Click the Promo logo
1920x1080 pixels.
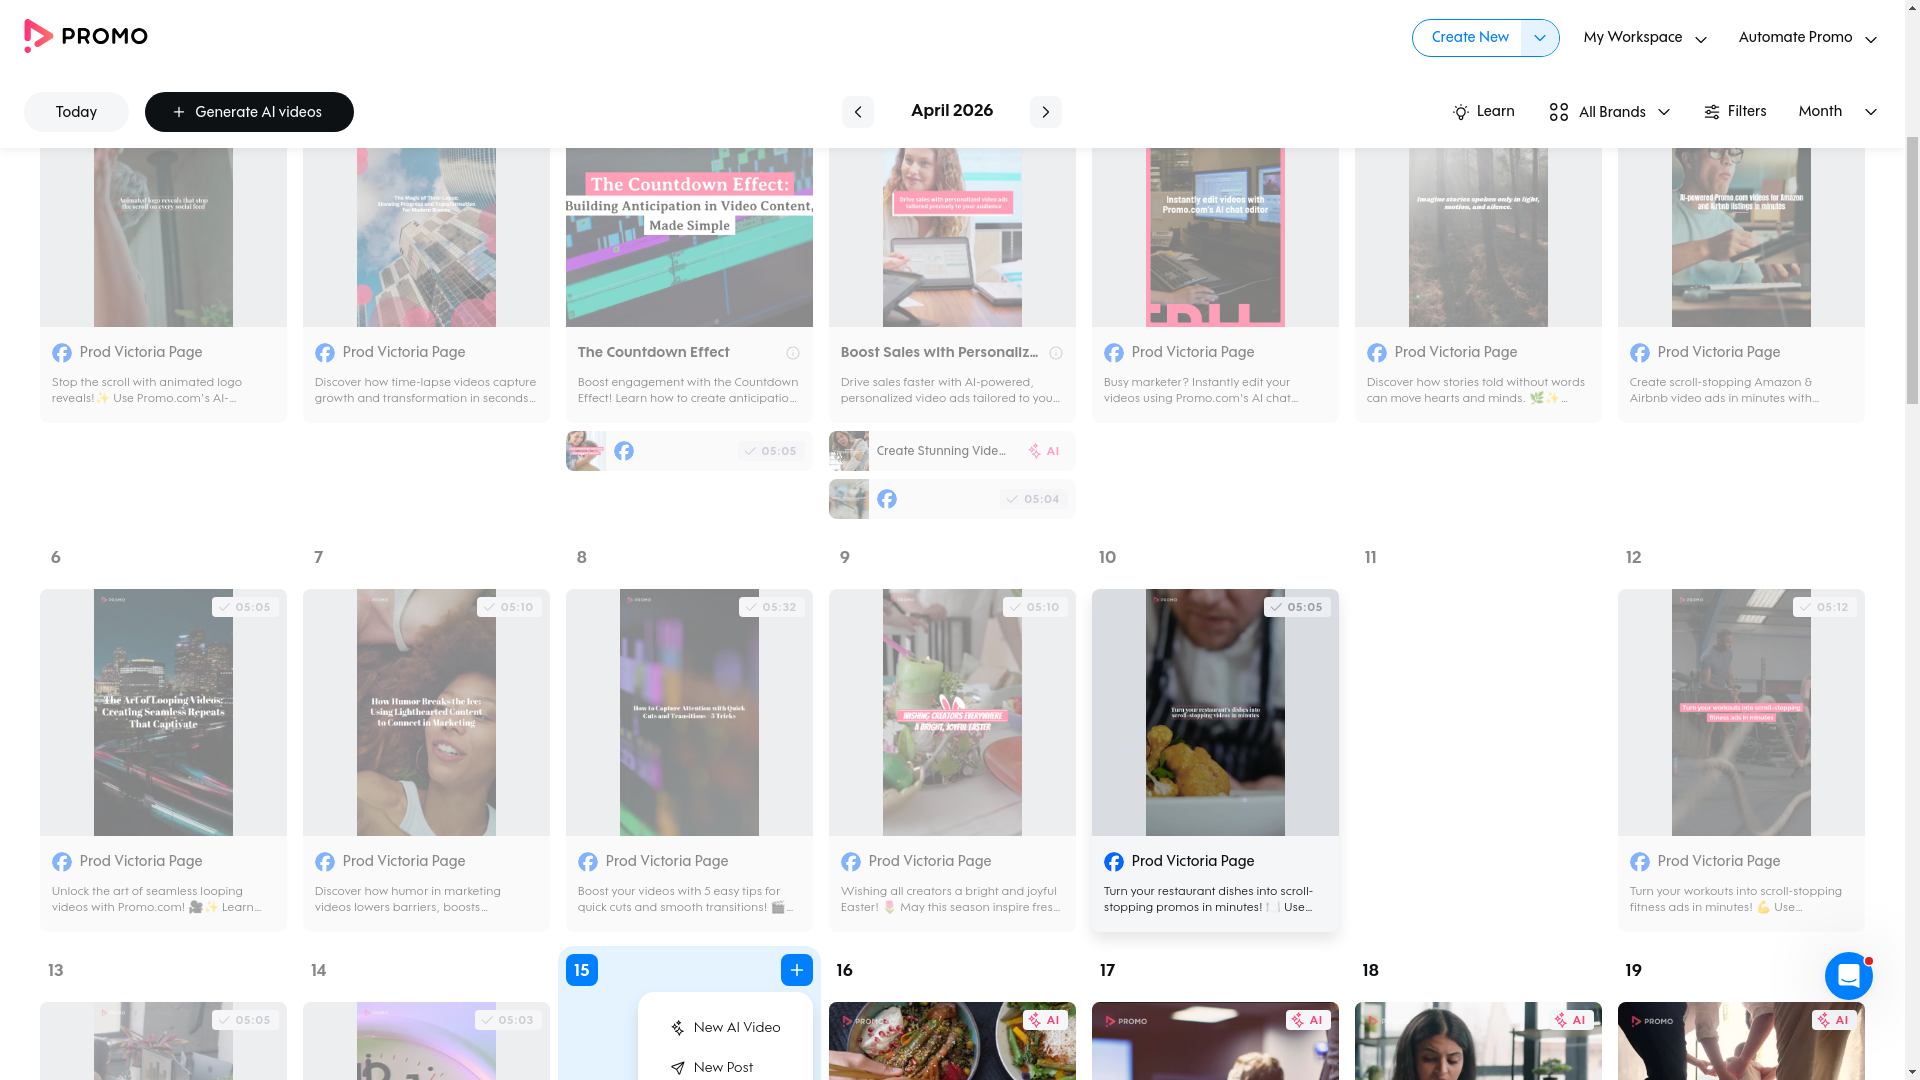(86, 37)
